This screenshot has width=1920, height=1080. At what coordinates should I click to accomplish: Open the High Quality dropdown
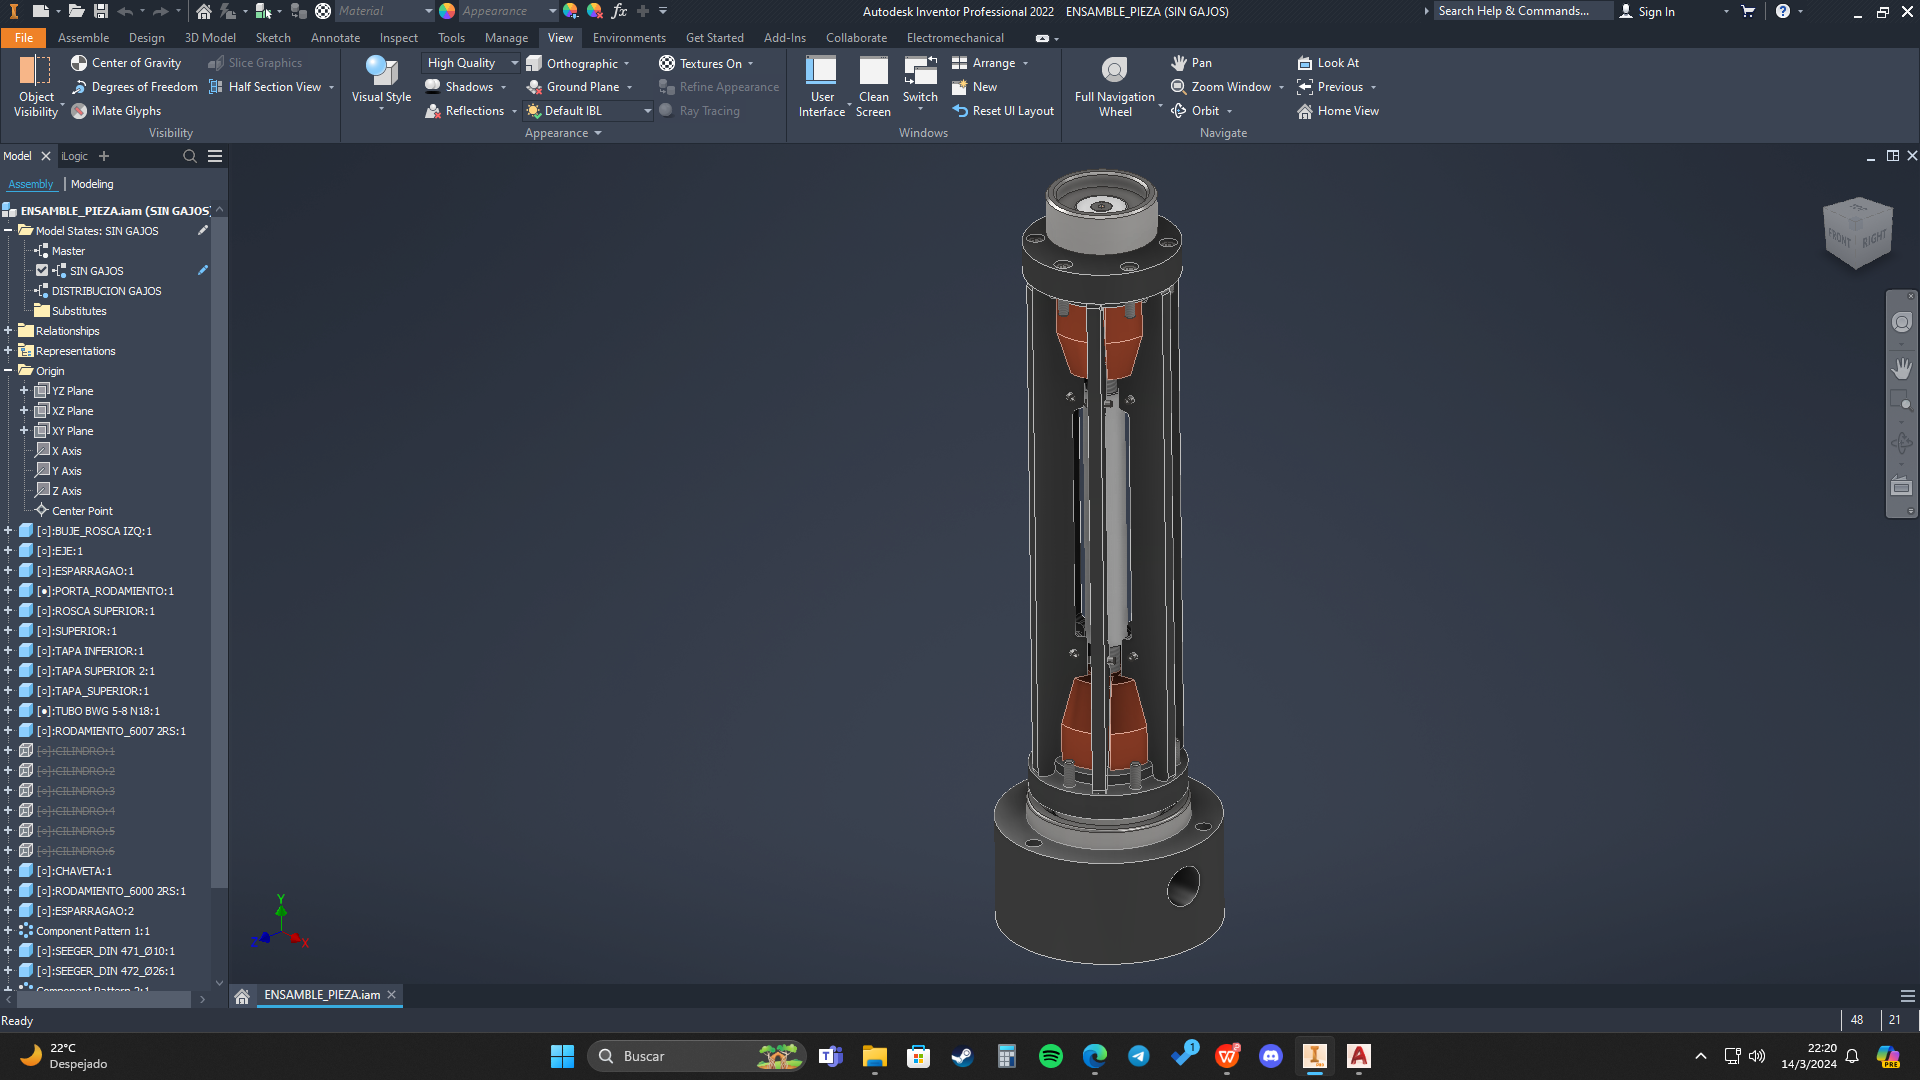(514, 63)
